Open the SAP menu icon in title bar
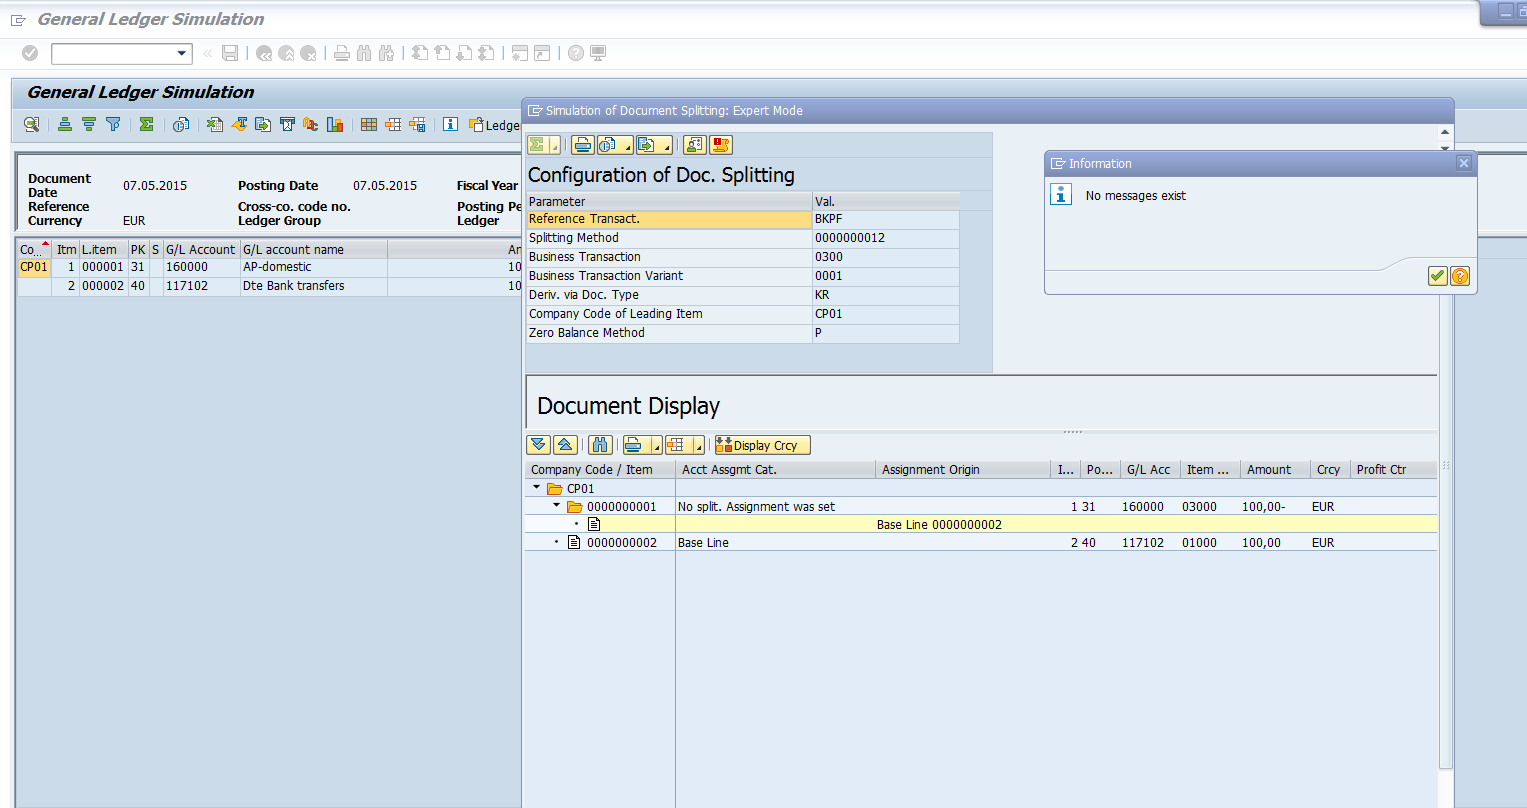The image size is (1527, 808). [x=18, y=19]
